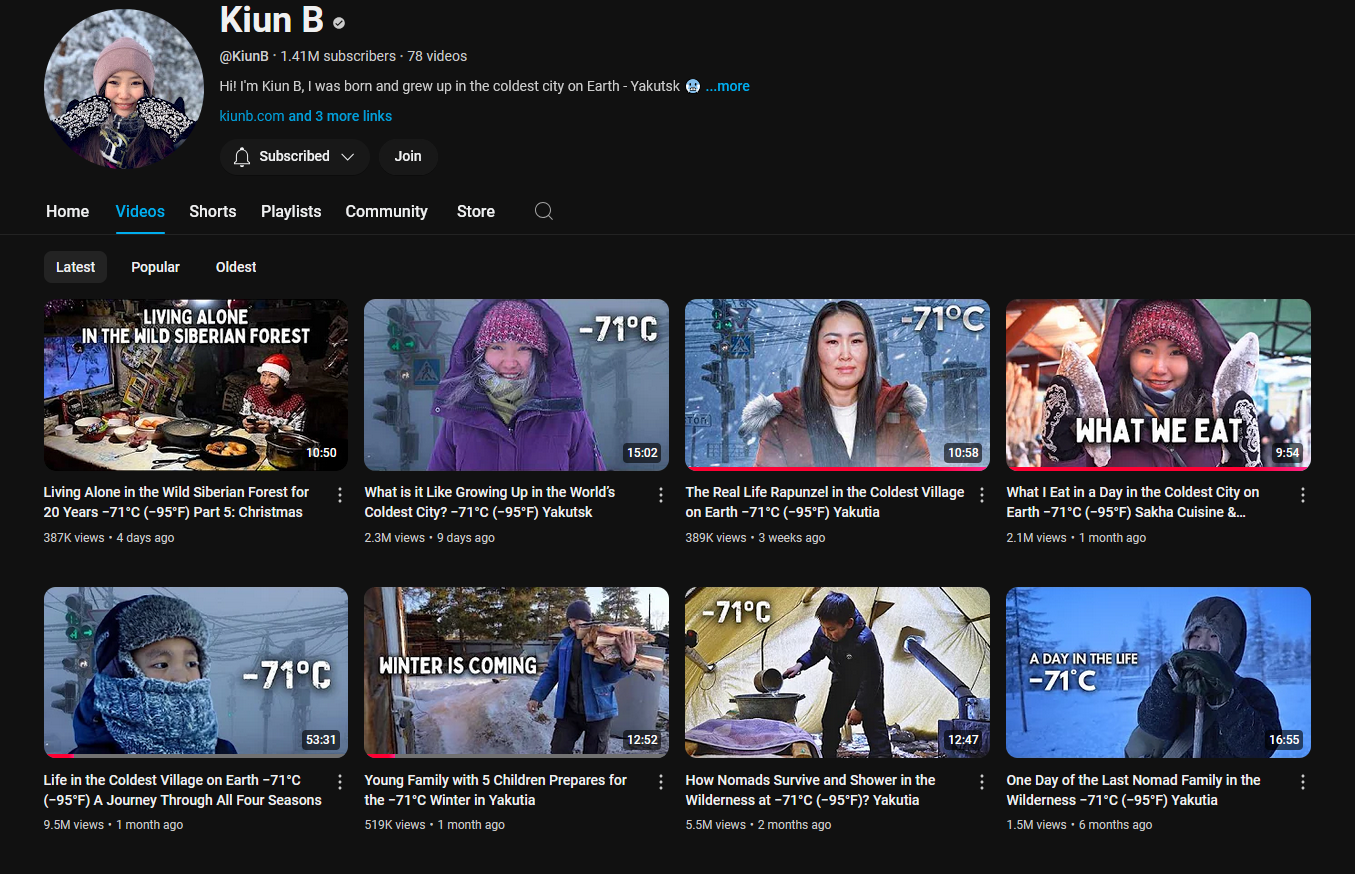
Task: Open options menu for What I Eat in a Day video
Action: [1303, 495]
